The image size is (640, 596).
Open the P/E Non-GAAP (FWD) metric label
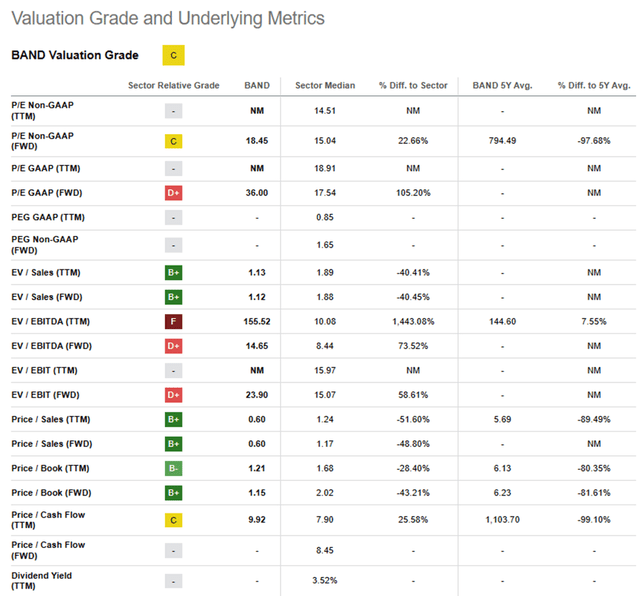point(42,141)
